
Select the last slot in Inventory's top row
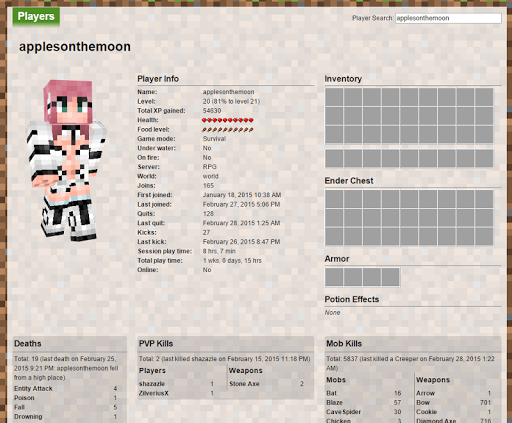(484, 97)
